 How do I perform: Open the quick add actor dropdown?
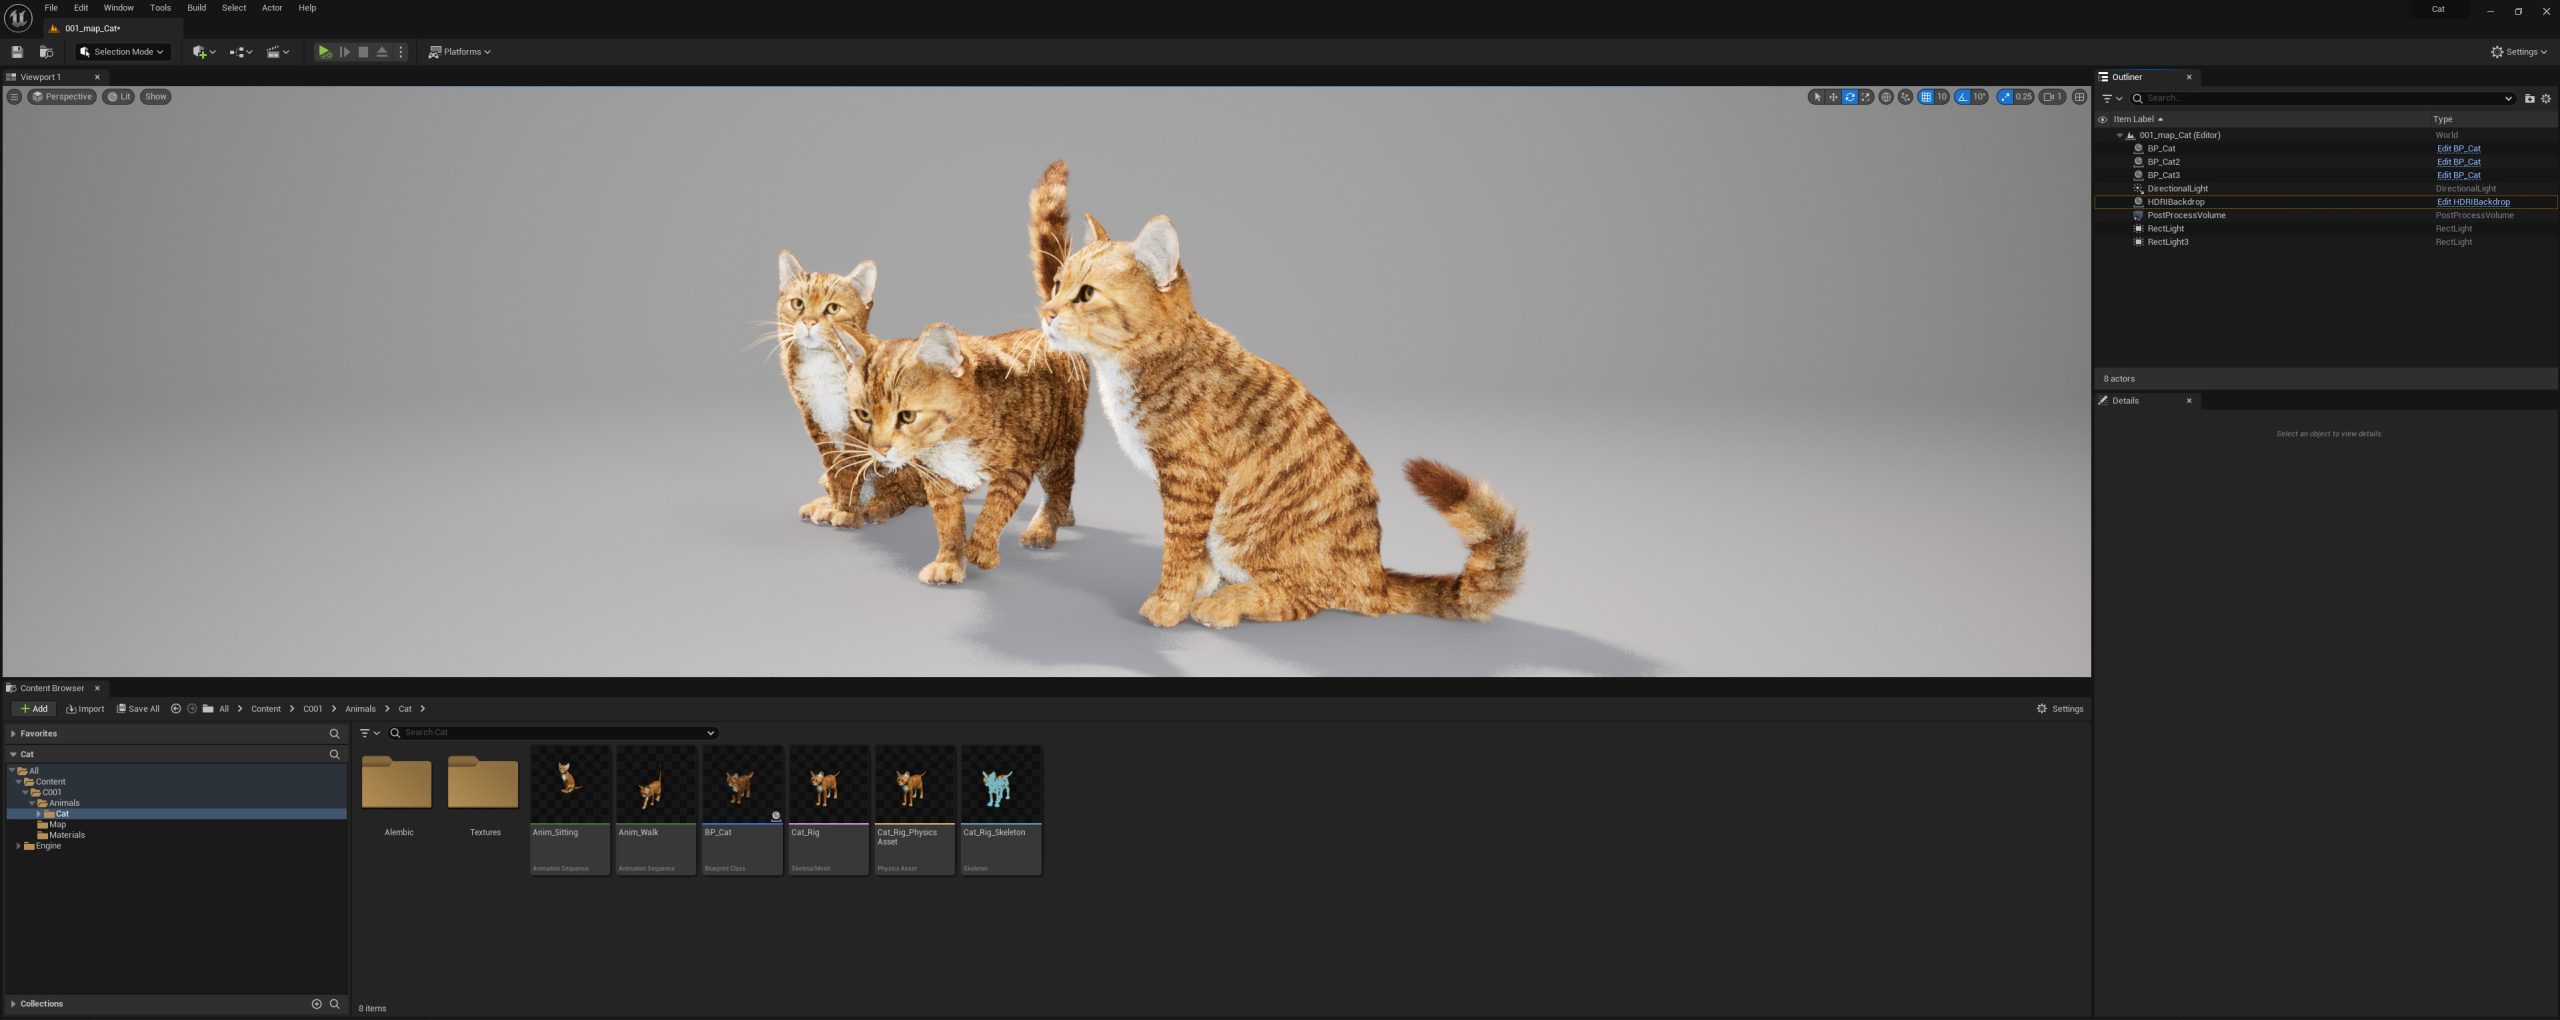(204, 52)
